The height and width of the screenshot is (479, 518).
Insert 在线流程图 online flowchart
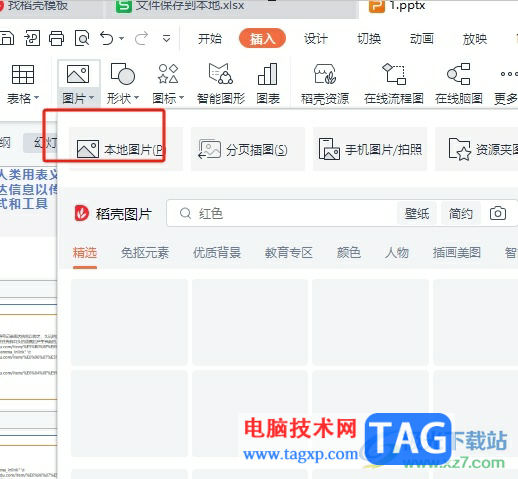pyautogui.click(x=394, y=83)
